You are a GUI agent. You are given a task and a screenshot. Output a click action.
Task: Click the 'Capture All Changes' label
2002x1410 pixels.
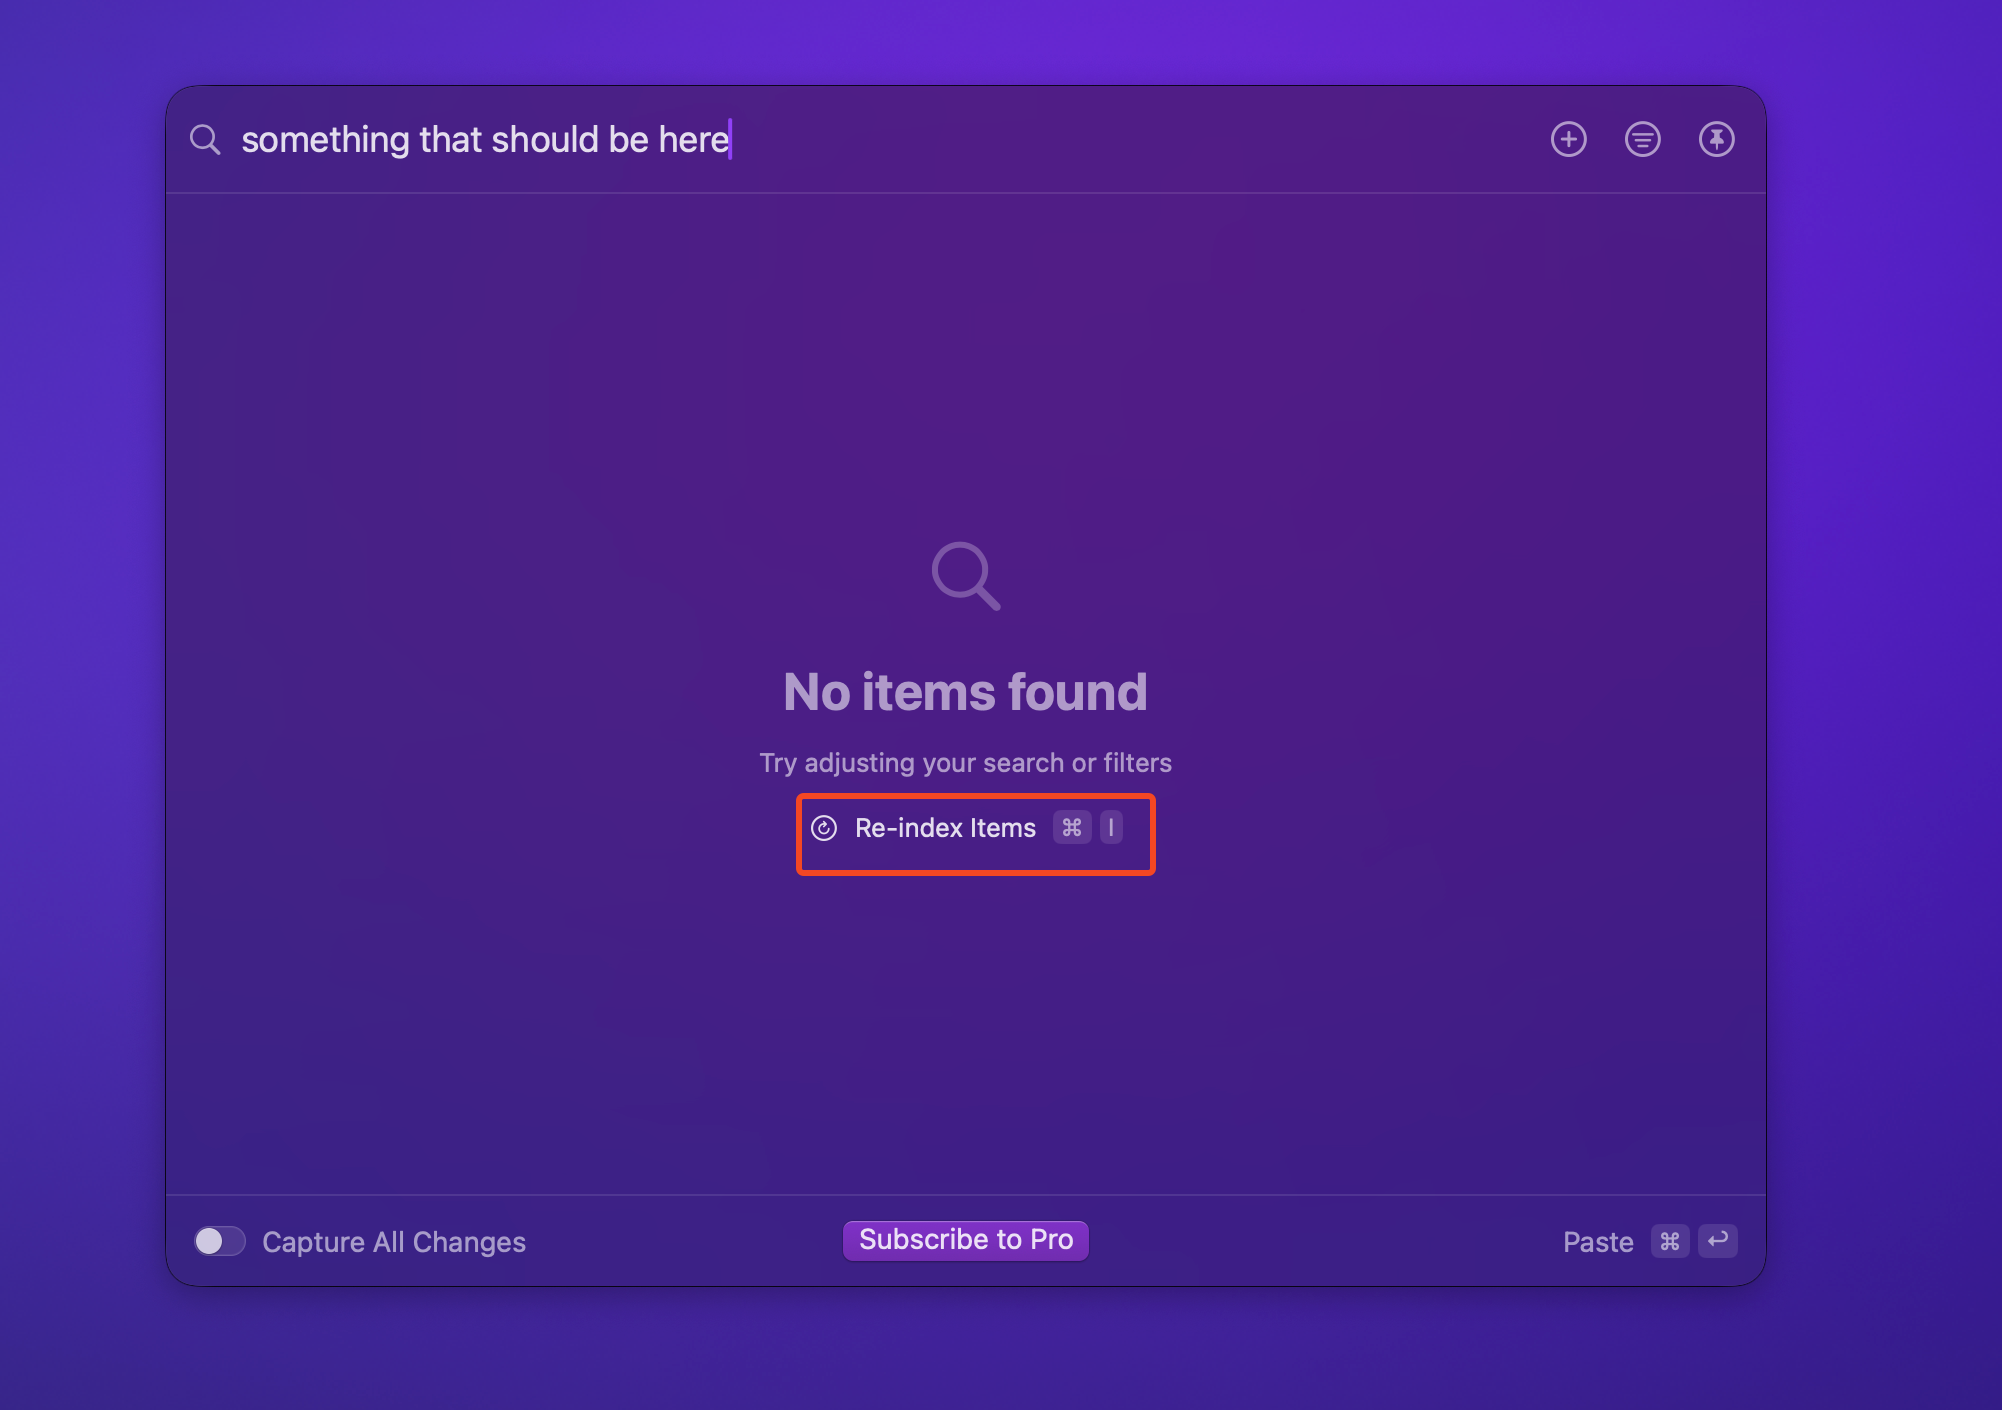tap(394, 1242)
